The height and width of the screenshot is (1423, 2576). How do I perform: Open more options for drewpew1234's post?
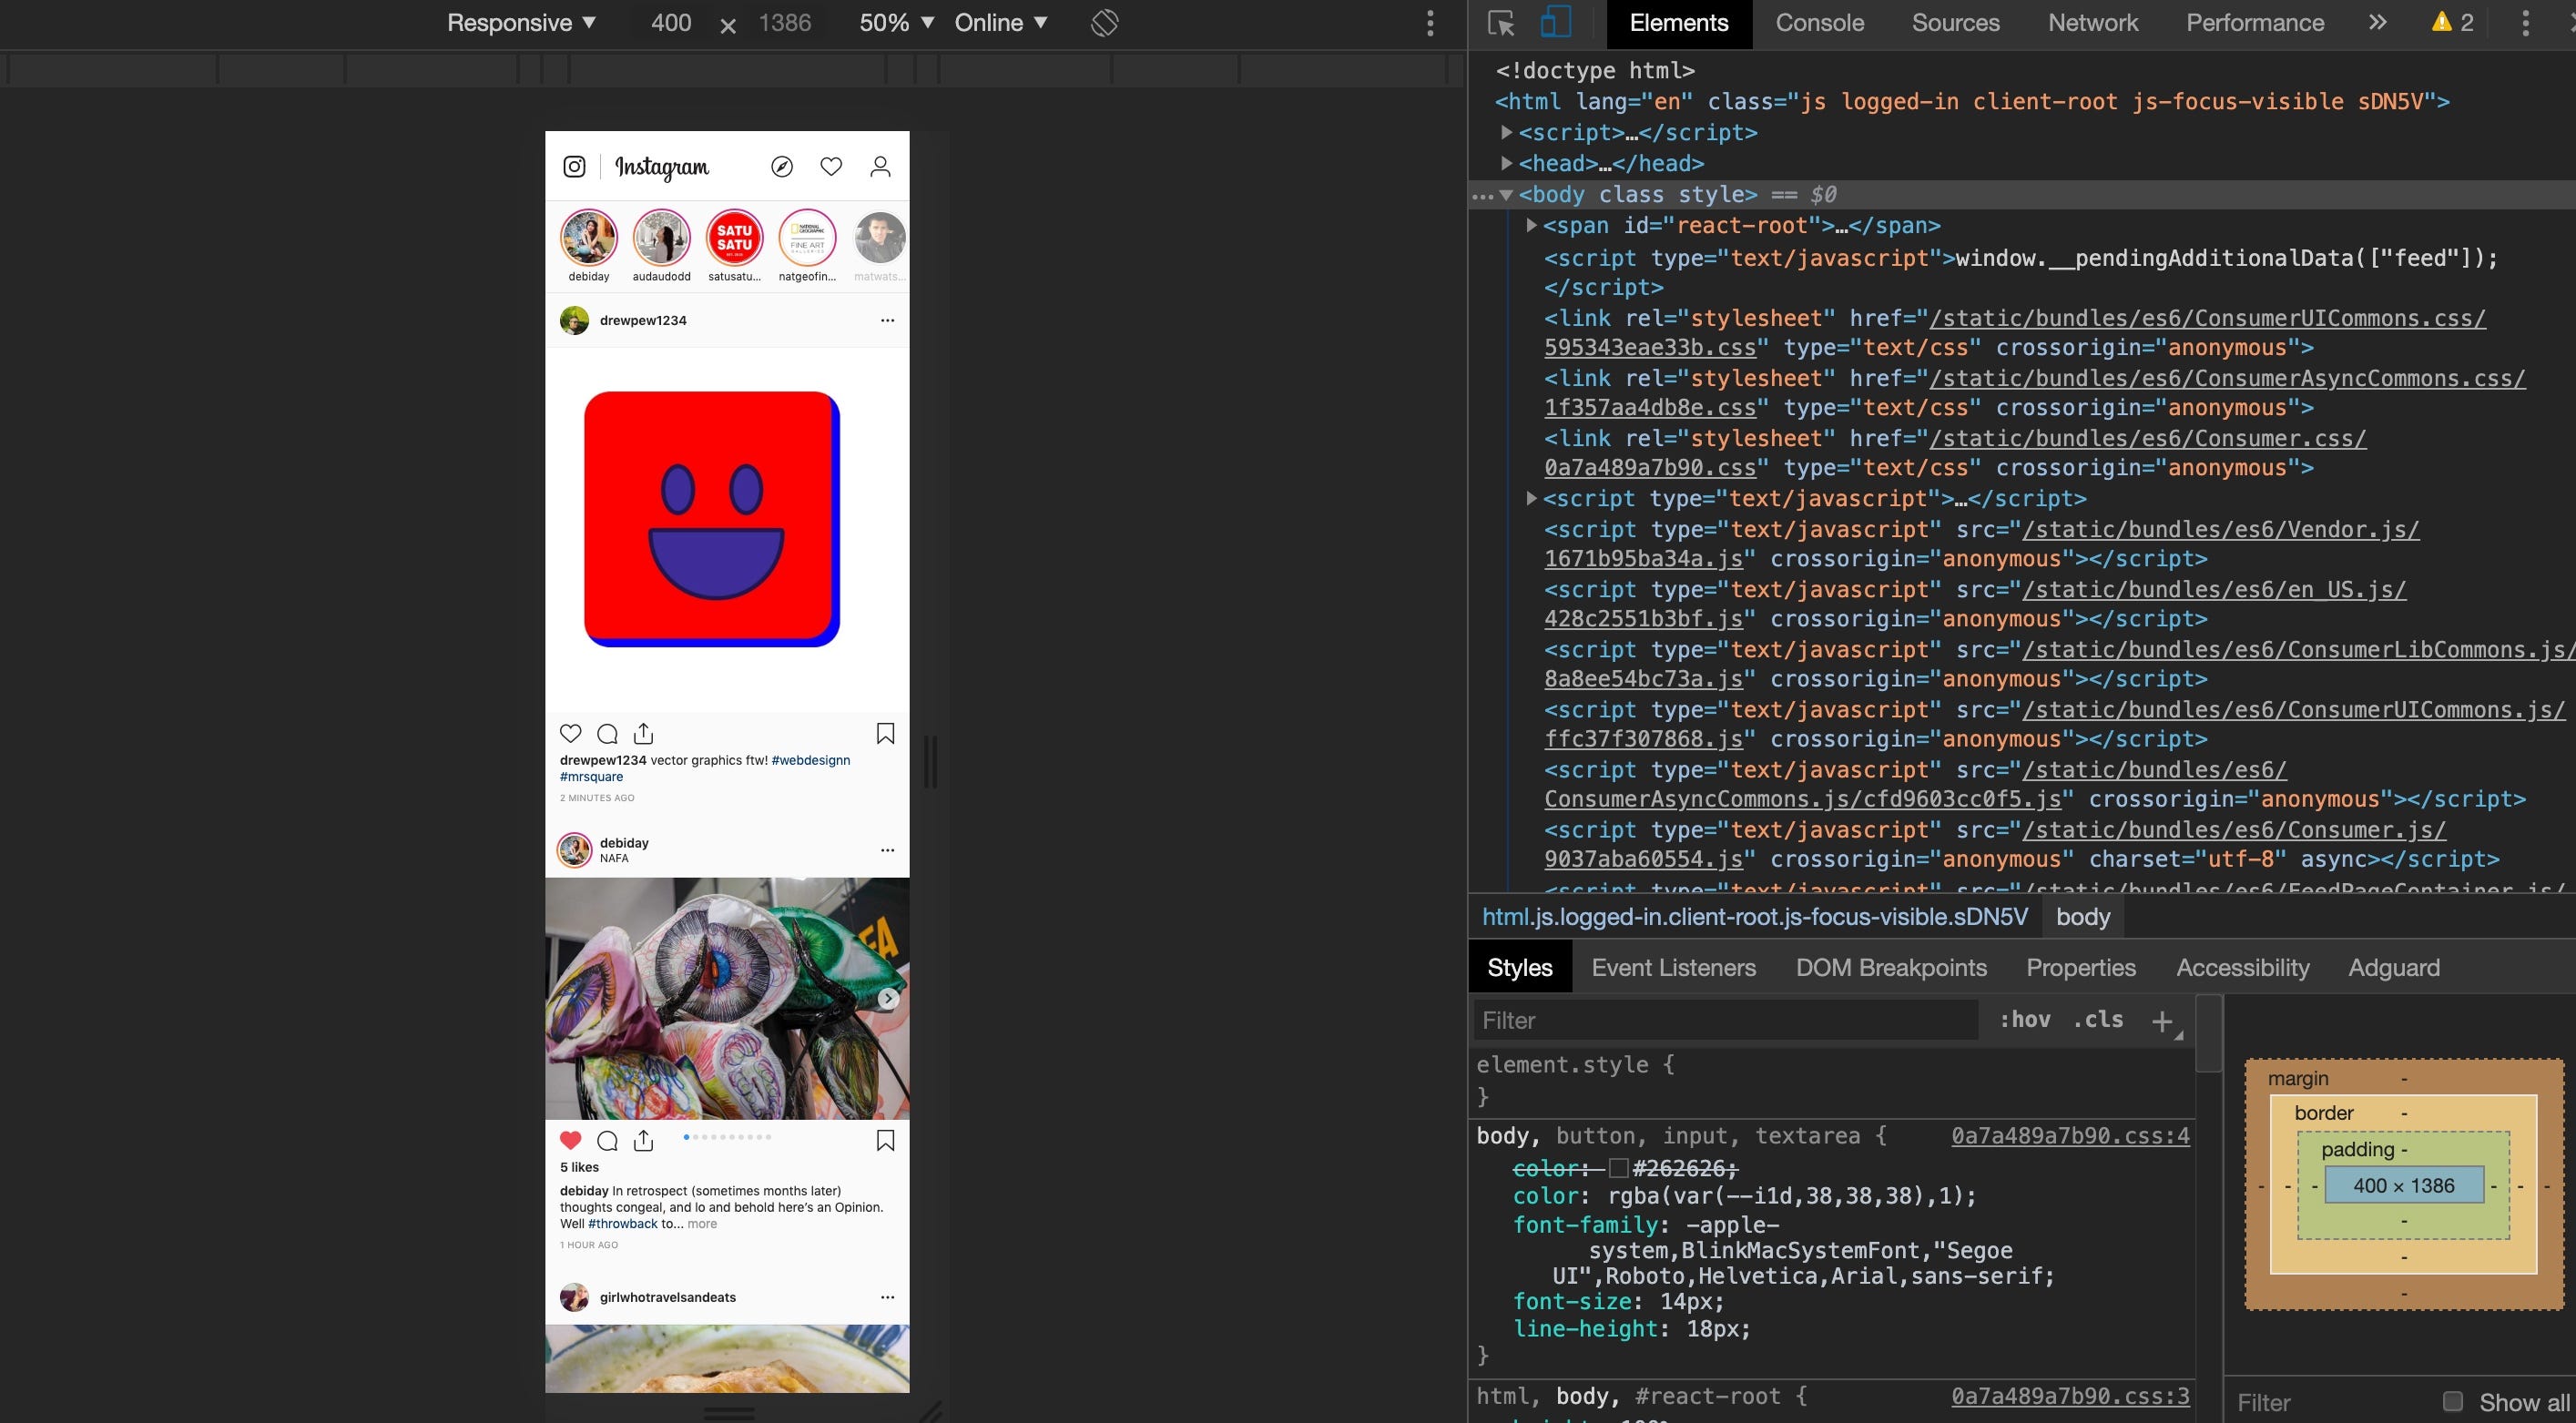887,321
